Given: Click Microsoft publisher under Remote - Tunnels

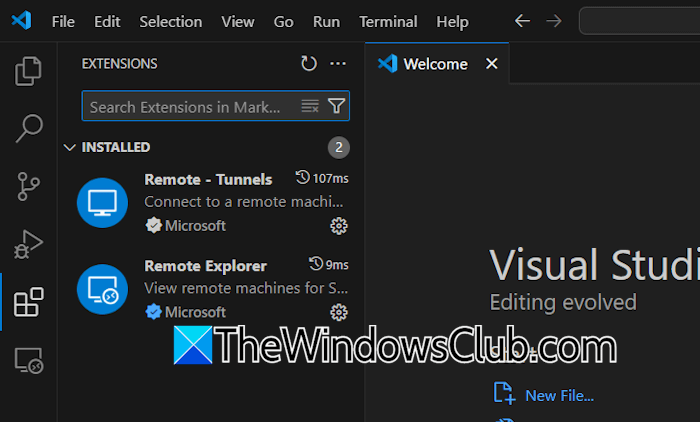Looking at the screenshot, I should (195, 226).
